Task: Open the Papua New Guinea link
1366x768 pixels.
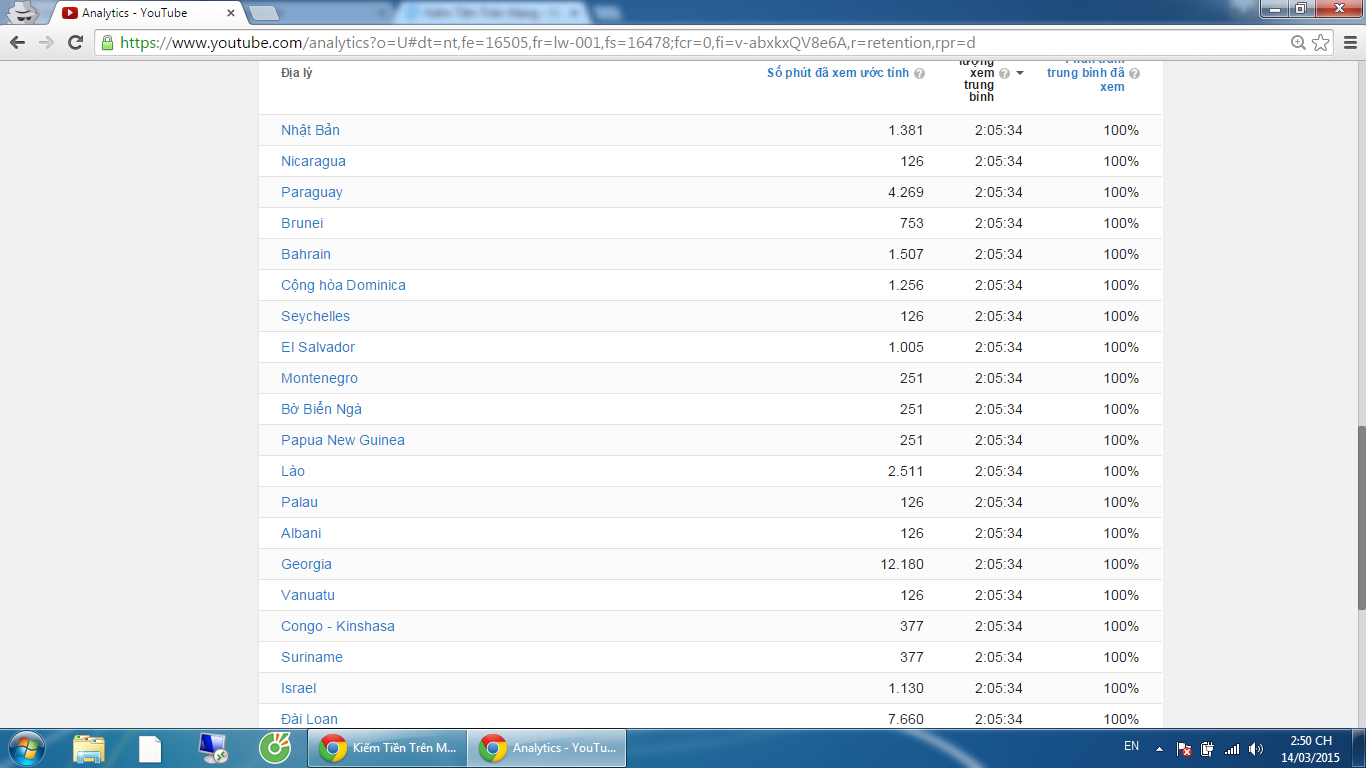Action: (343, 440)
